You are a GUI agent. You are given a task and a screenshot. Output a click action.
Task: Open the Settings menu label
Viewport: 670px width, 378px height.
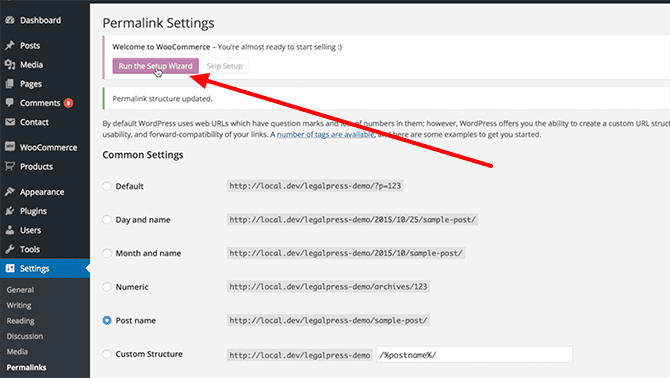[35, 268]
